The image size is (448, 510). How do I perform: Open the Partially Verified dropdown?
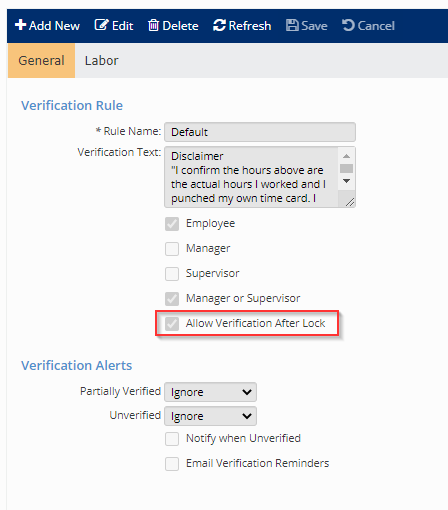(x=210, y=392)
